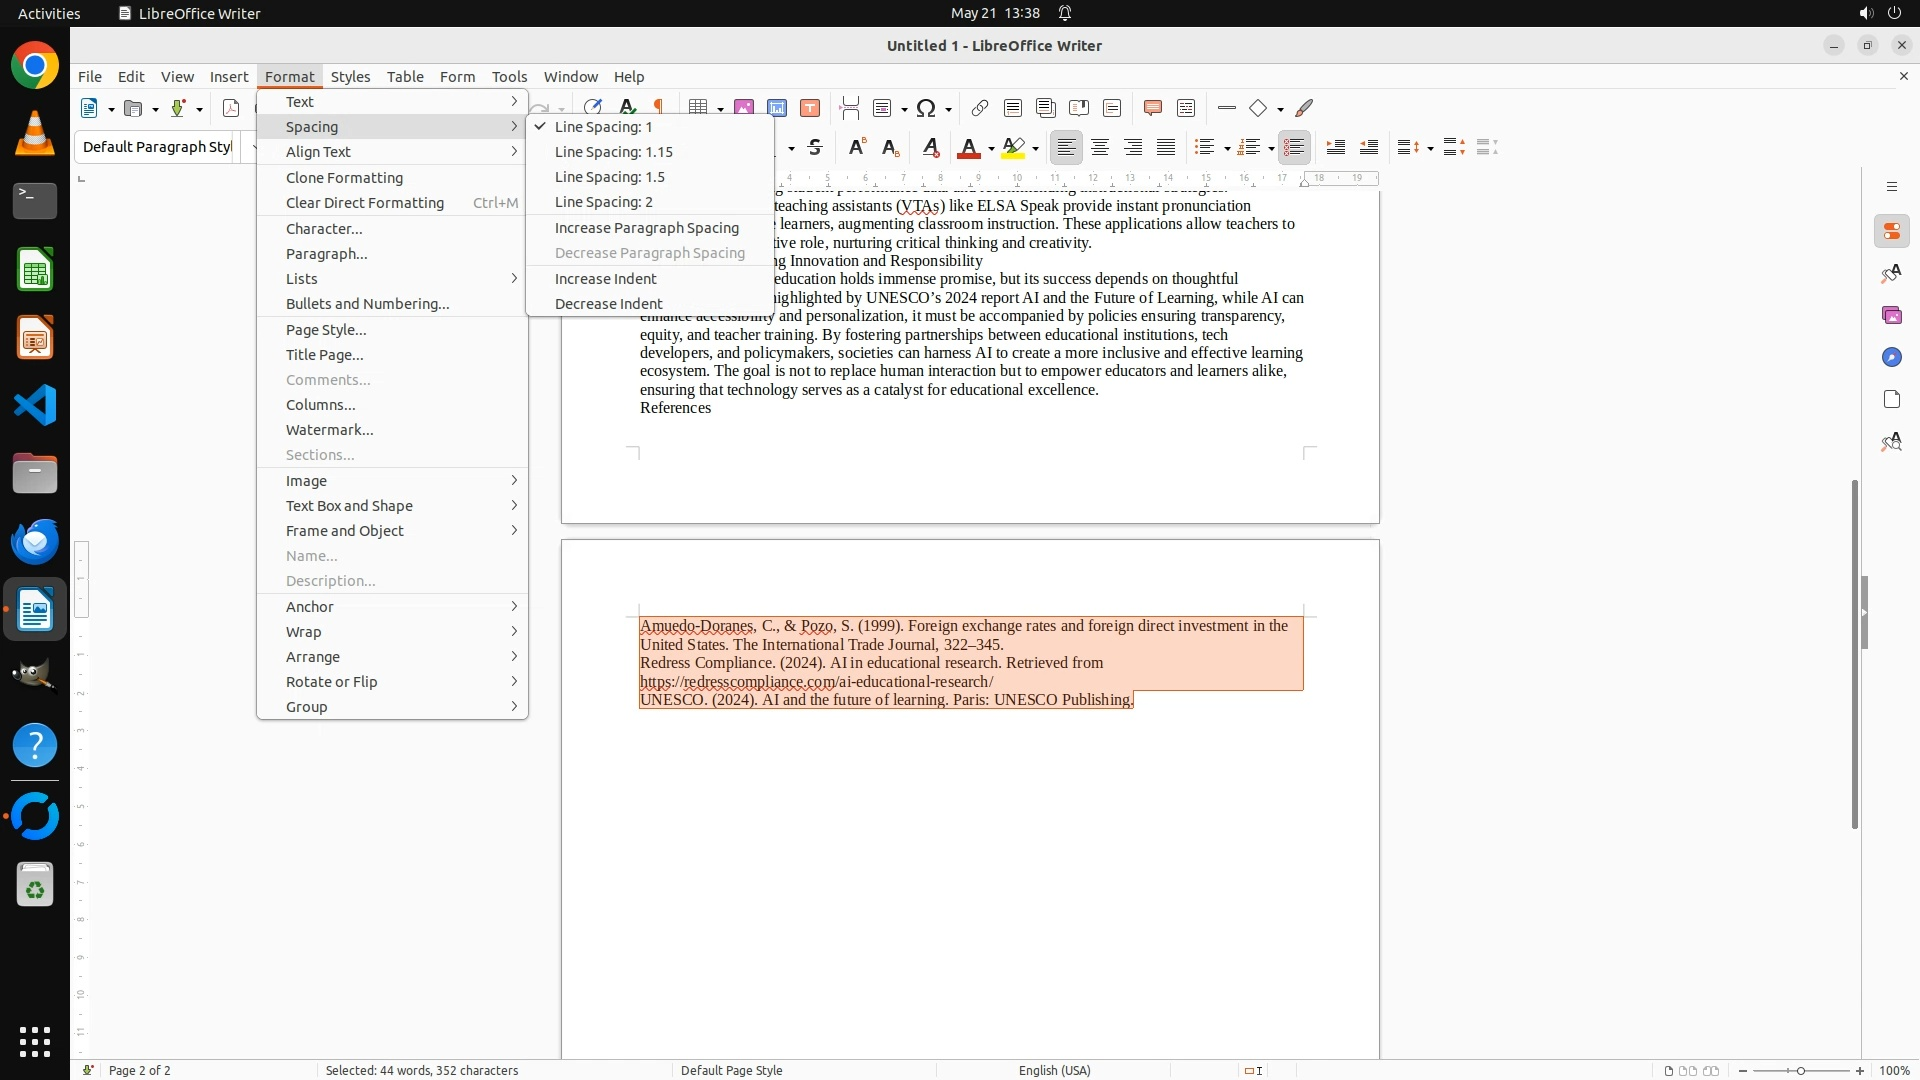Select the checked Line Spacing: 1 option
Image resolution: width=1920 pixels, height=1080 pixels.
(x=603, y=127)
